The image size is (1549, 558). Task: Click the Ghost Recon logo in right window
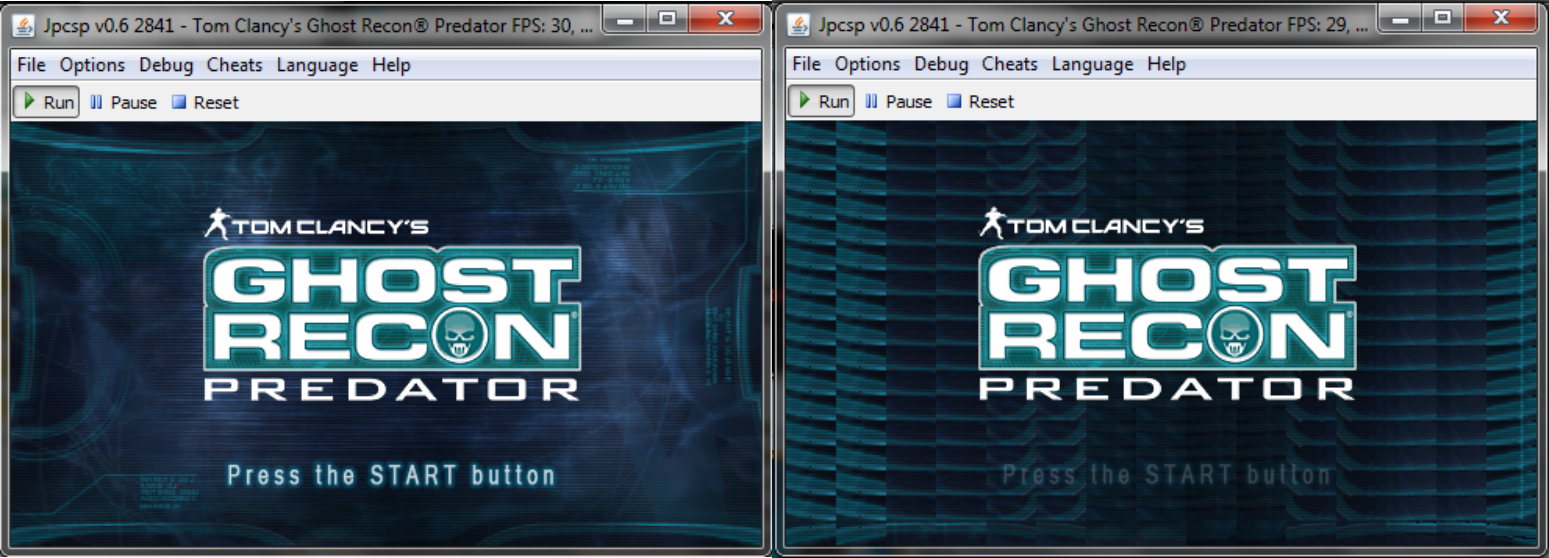click(x=1167, y=309)
